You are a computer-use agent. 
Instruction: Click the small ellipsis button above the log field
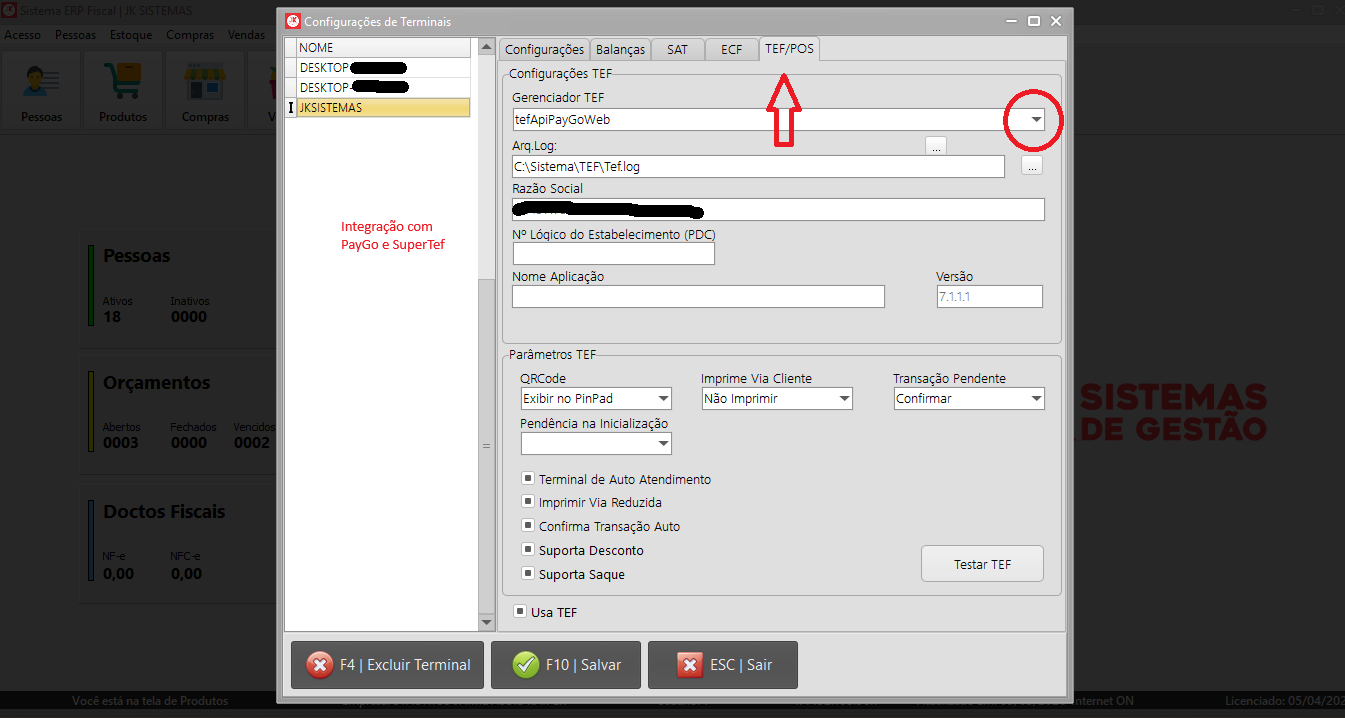pyautogui.click(x=936, y=146)
